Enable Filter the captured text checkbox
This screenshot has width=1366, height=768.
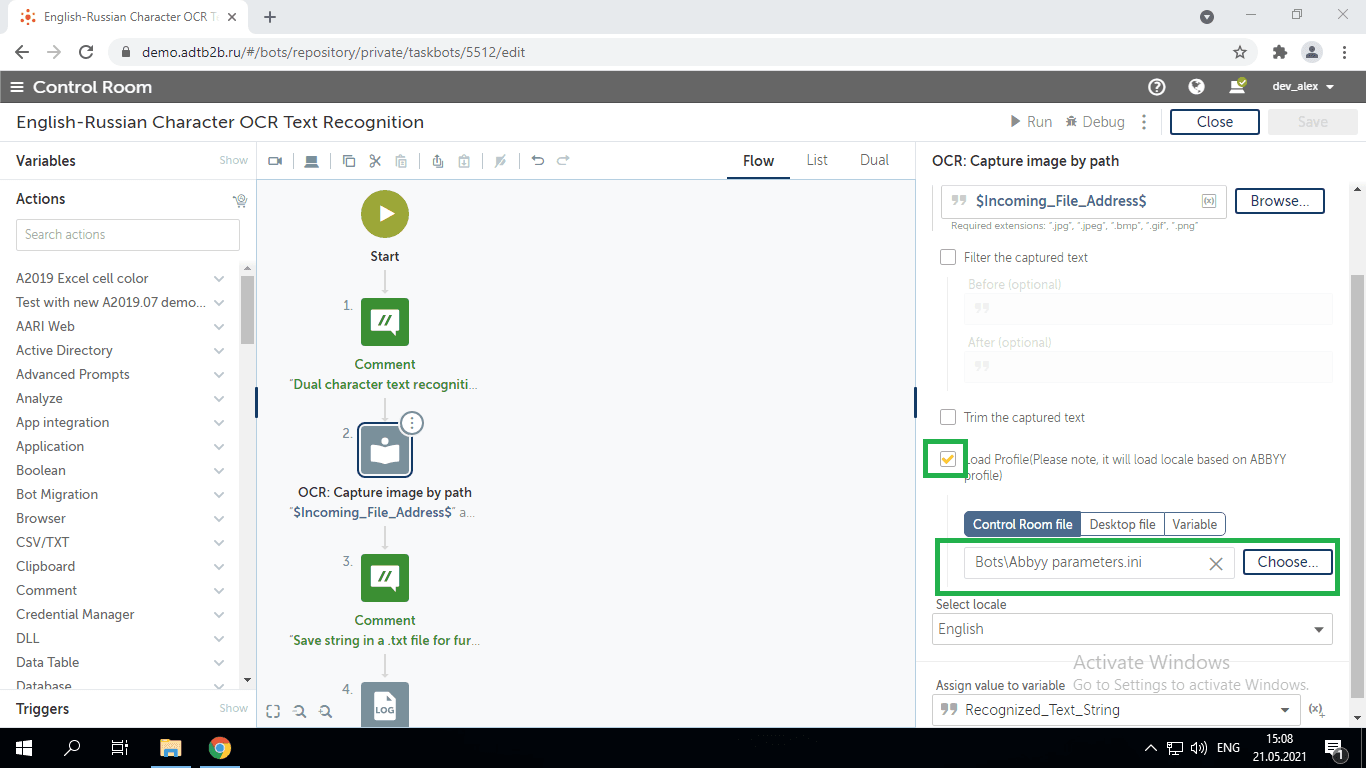point(948,257)
